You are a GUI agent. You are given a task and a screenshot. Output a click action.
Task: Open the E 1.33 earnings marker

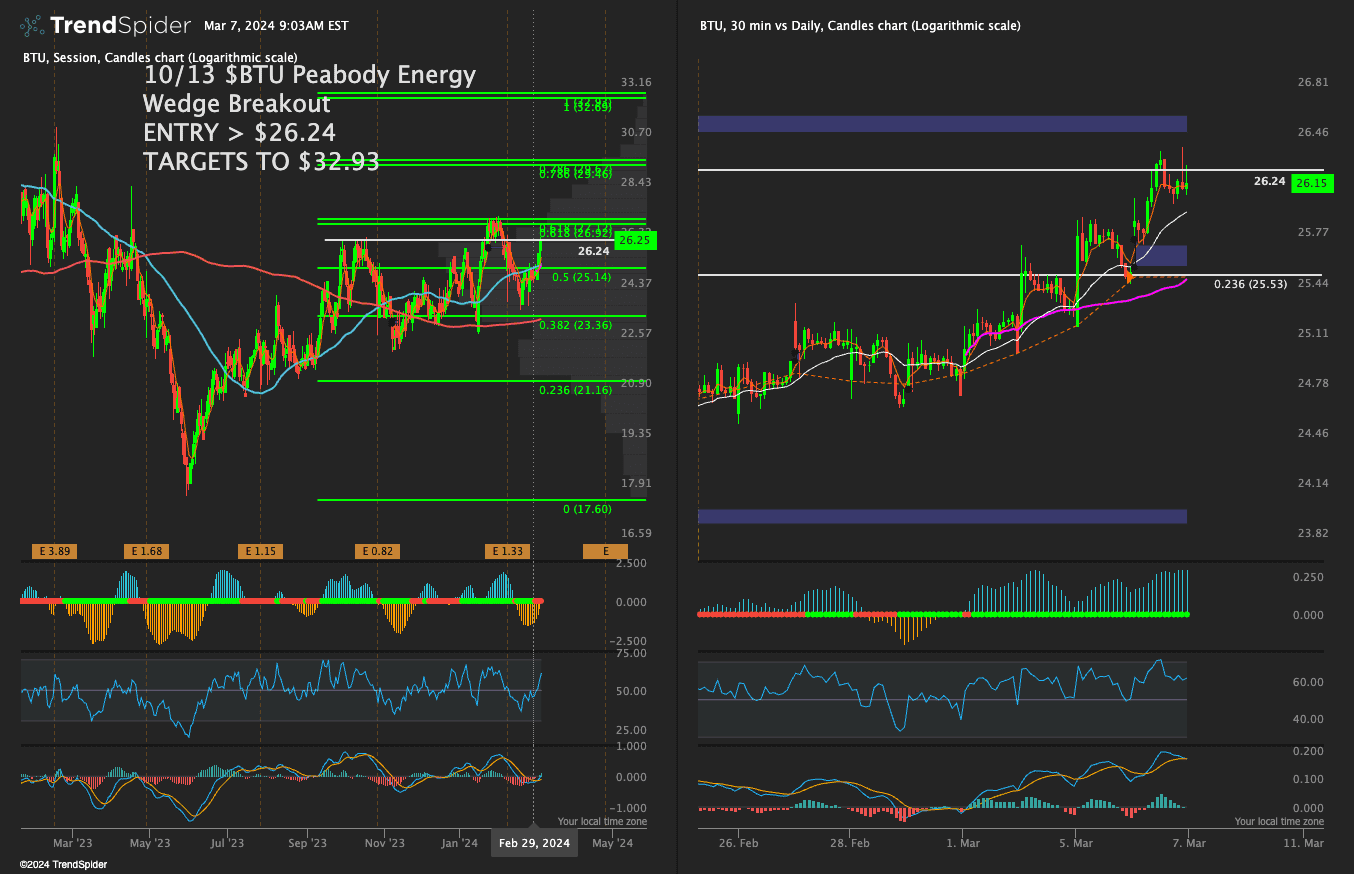click(507, 551)
